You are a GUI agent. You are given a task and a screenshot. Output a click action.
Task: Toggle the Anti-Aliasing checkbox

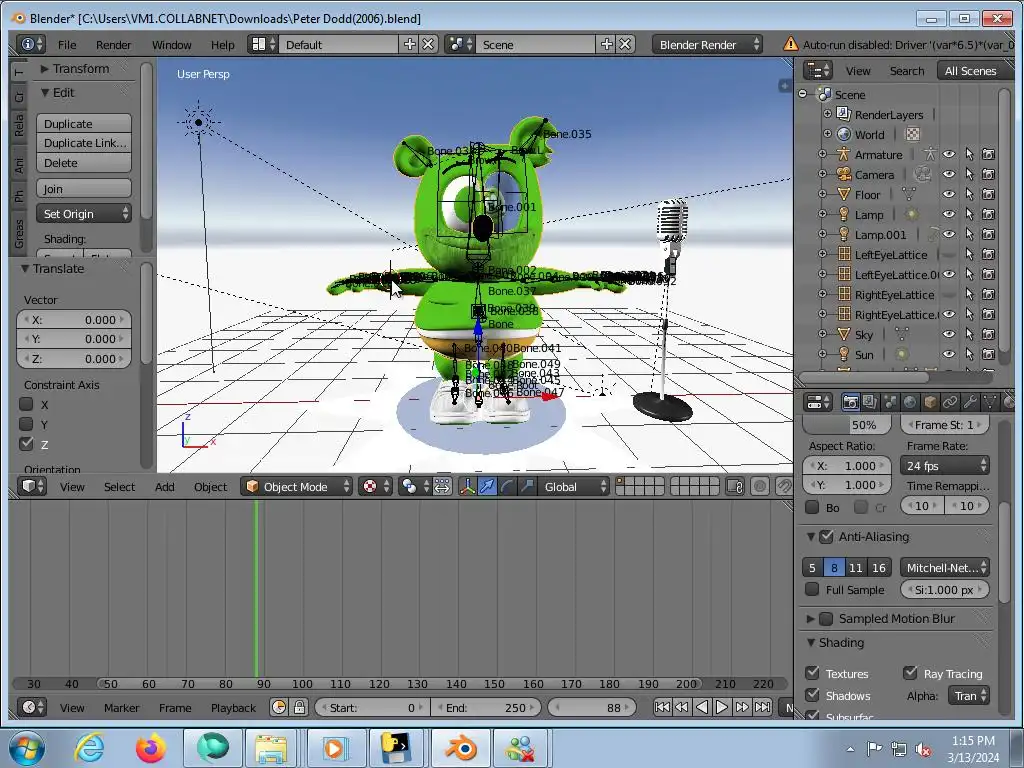point(827,536)
